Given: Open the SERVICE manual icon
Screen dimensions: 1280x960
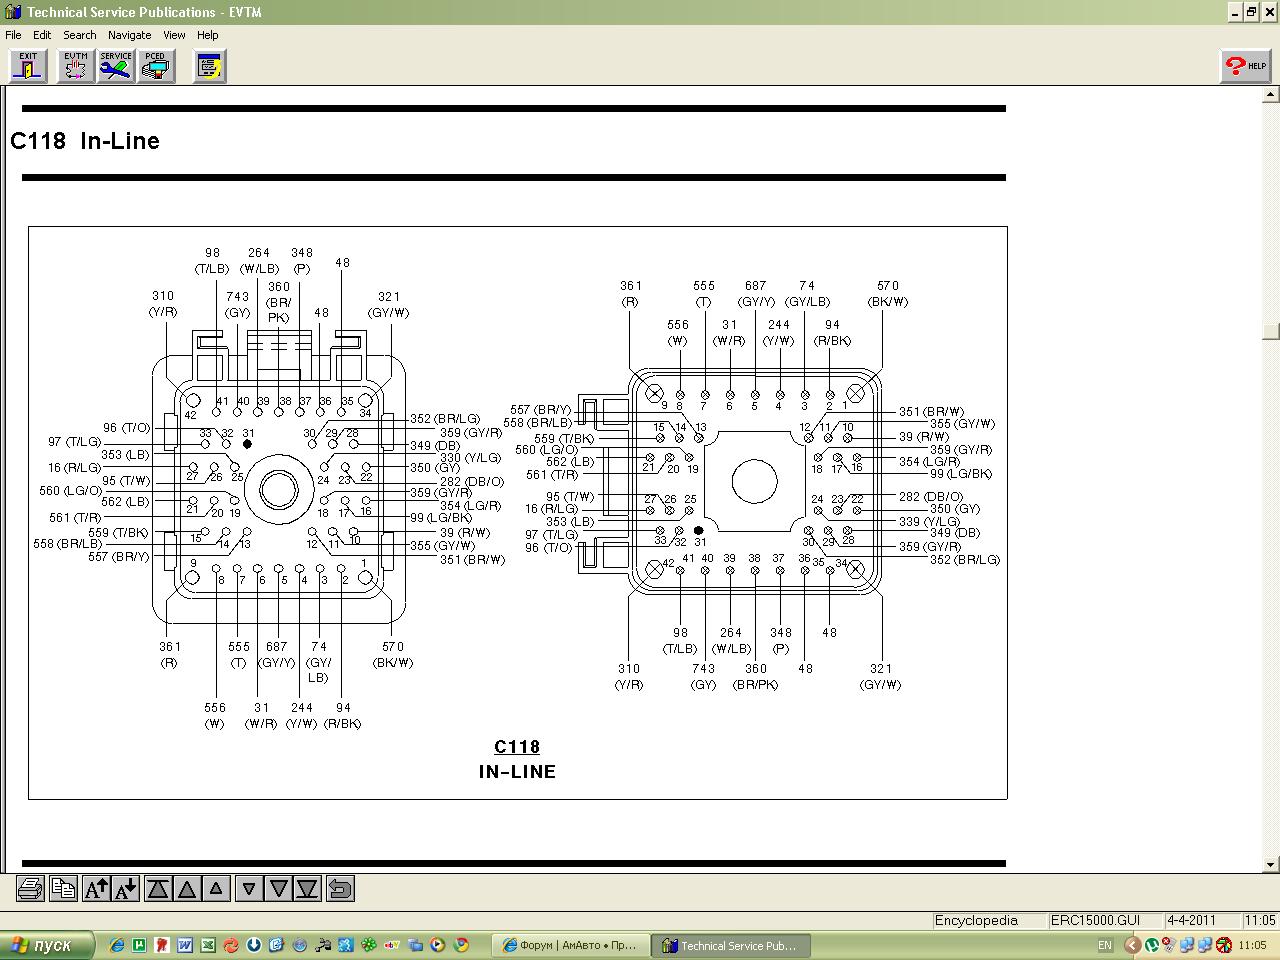Looking at the screenshot, I should (116, 66).
